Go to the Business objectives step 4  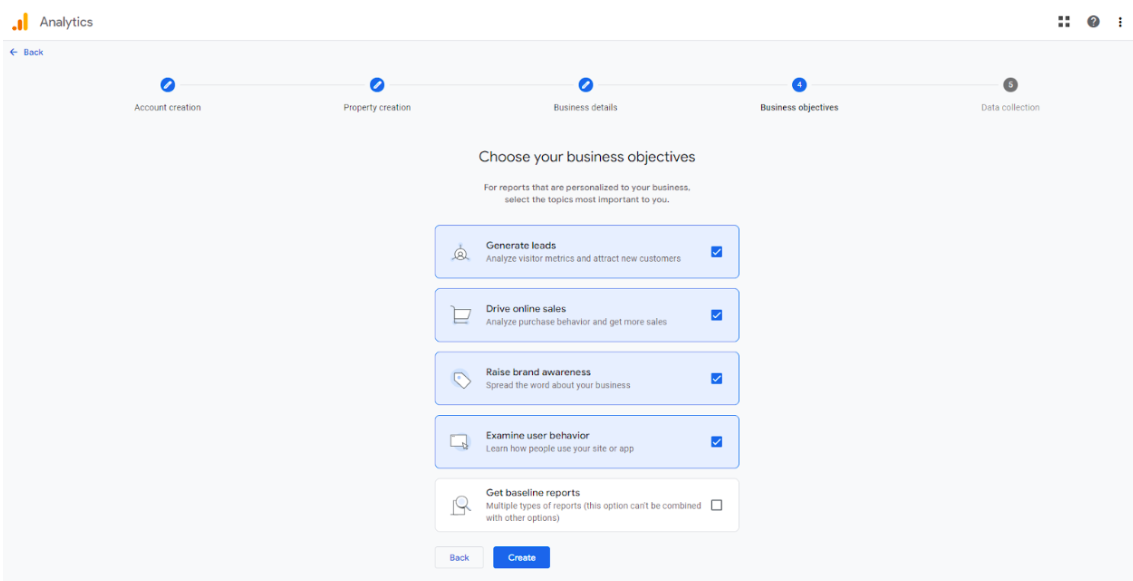[799, 85]
